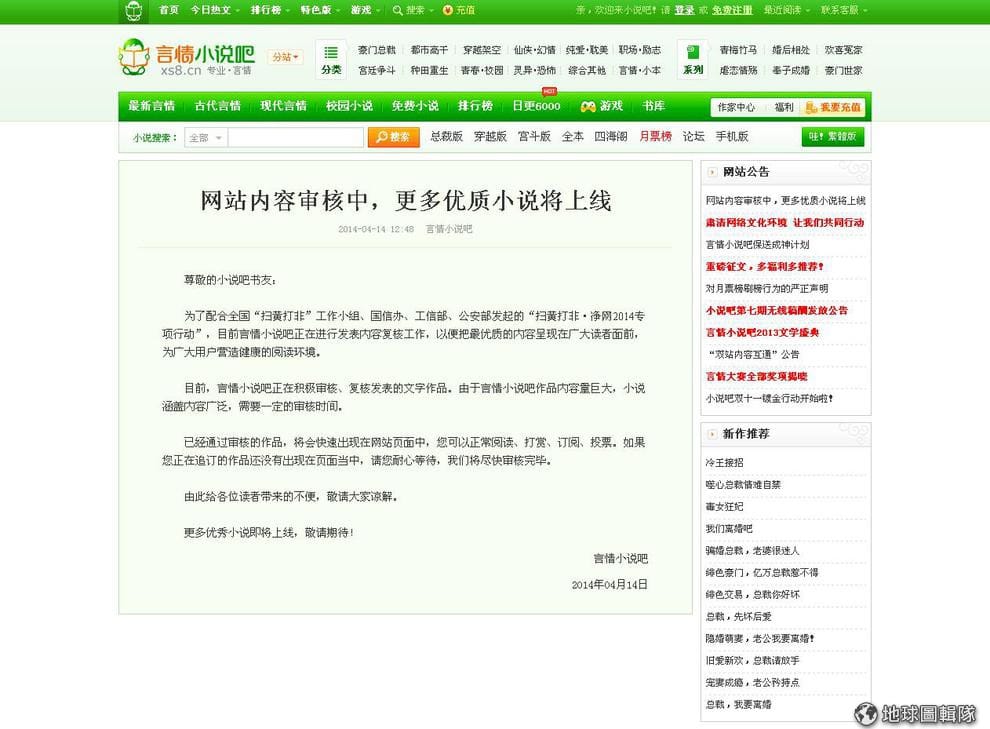The image size is (990, 729).
Task: Switch to traditional with 繁體版 button
Action: 832,137
